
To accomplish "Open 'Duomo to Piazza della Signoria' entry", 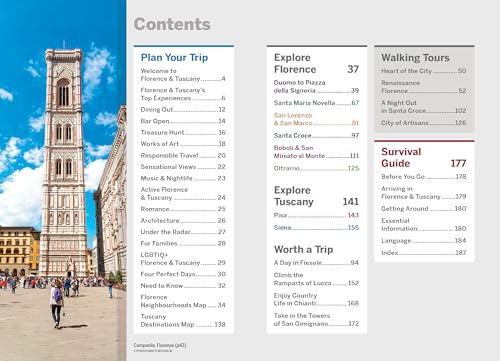I will point(316,86).
